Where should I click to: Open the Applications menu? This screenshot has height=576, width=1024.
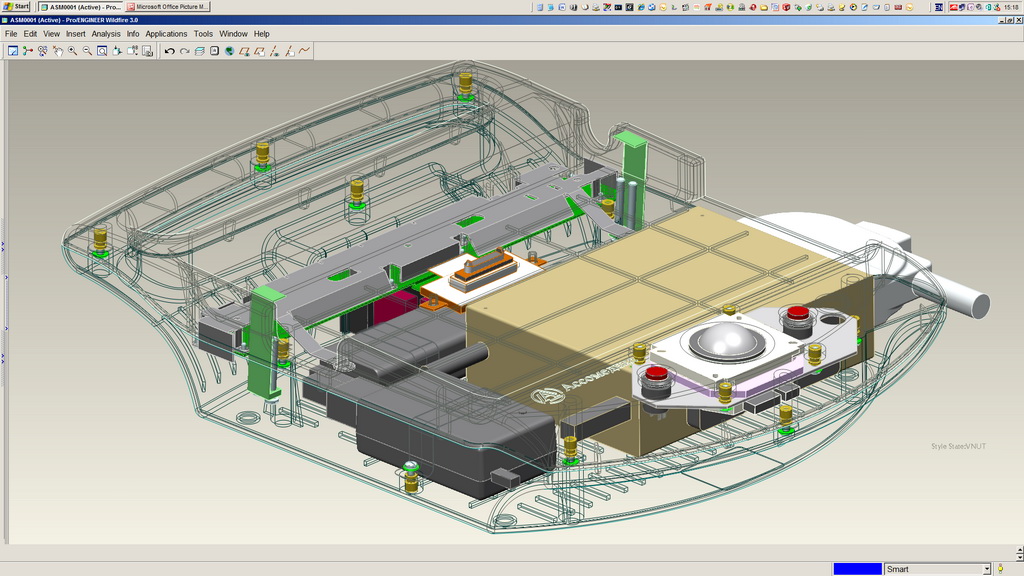point(166,34)
